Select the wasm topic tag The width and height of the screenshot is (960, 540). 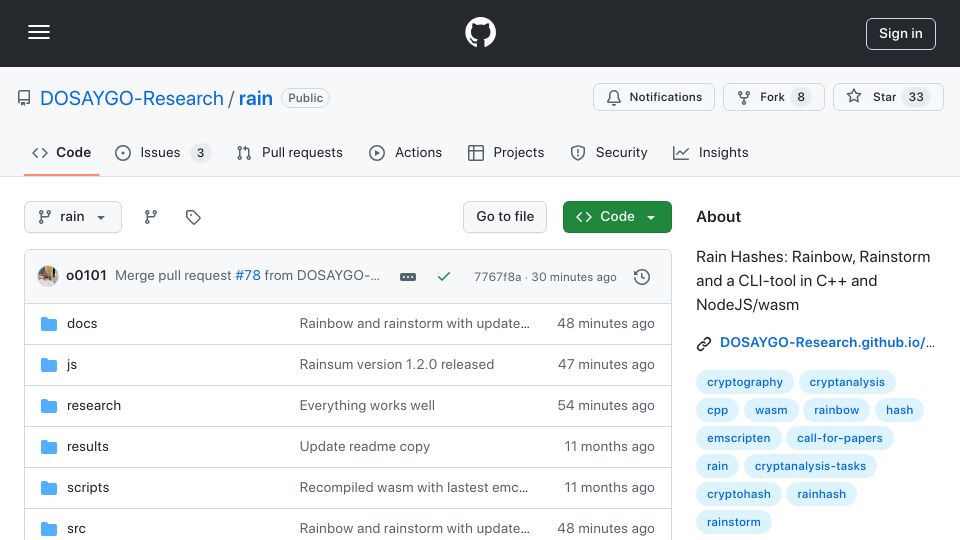771,410
